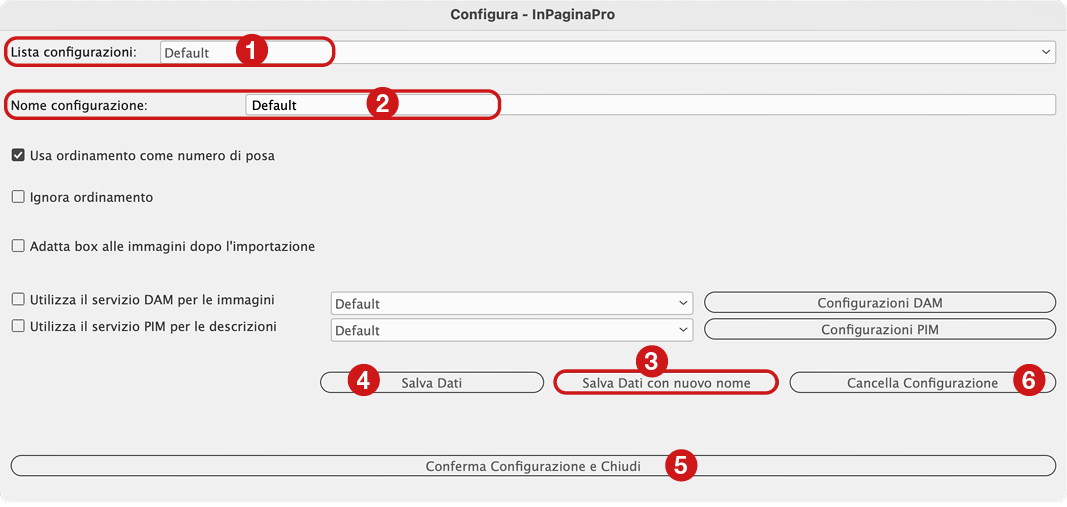Screen dimensions: 1067x507
Task: Click the red numbered marker 2
Action: (x=382, y=104)
